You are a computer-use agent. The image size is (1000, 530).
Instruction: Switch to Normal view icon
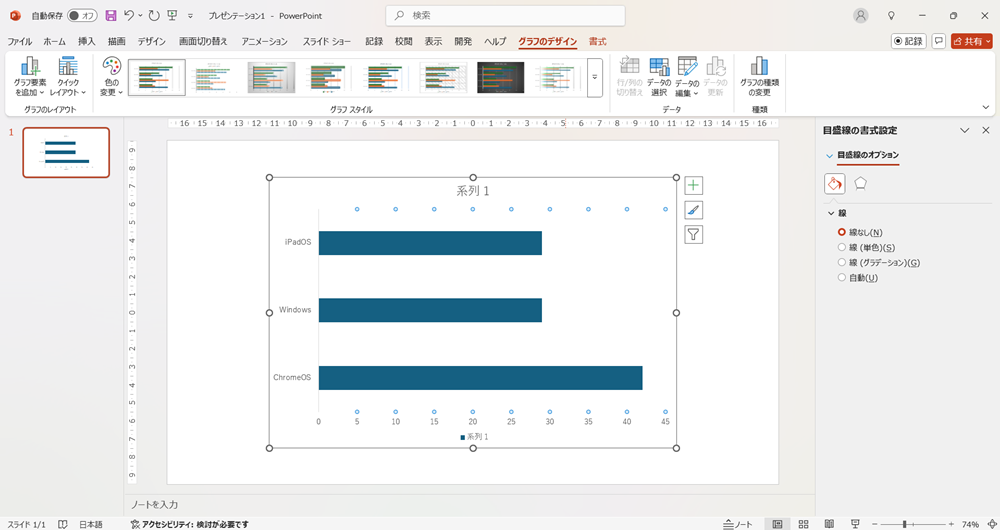tap(777, 524)
